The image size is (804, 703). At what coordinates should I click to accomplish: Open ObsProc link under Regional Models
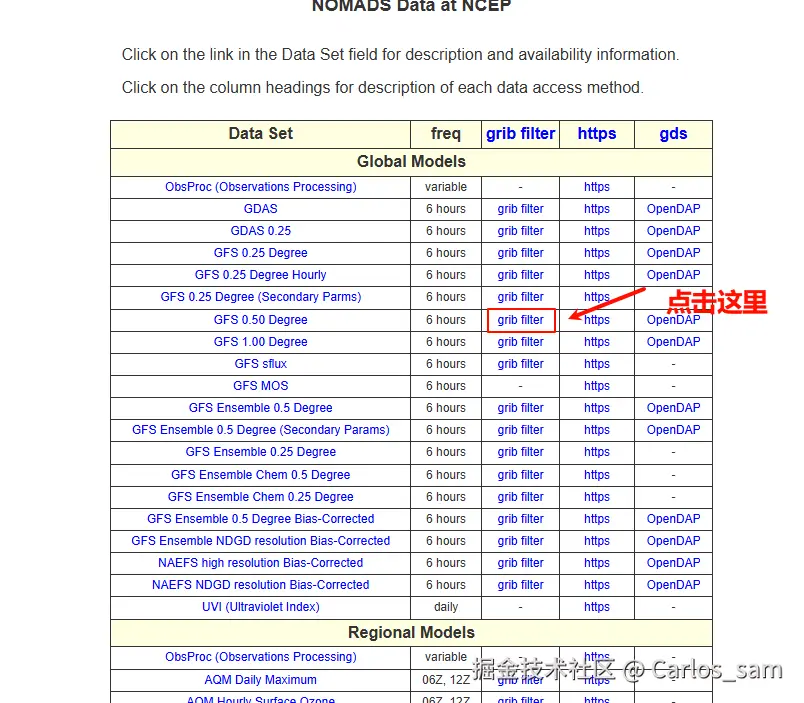[x=260, y=657]
